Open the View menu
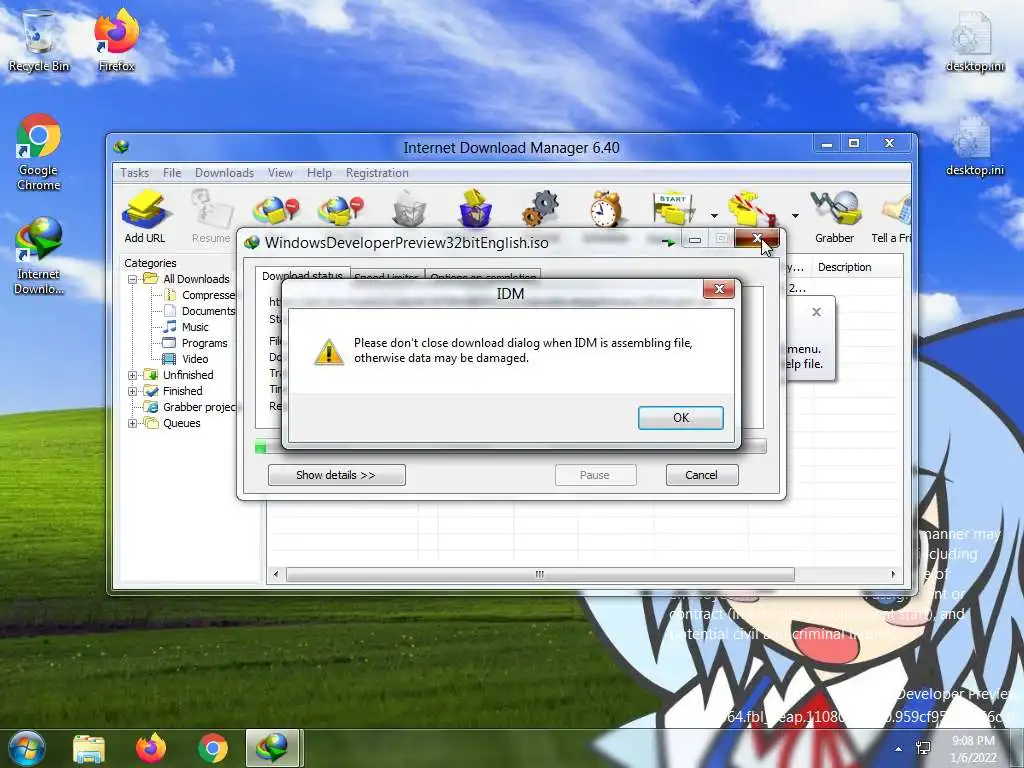Screen dimensions: 1024x768 (280, 173)
